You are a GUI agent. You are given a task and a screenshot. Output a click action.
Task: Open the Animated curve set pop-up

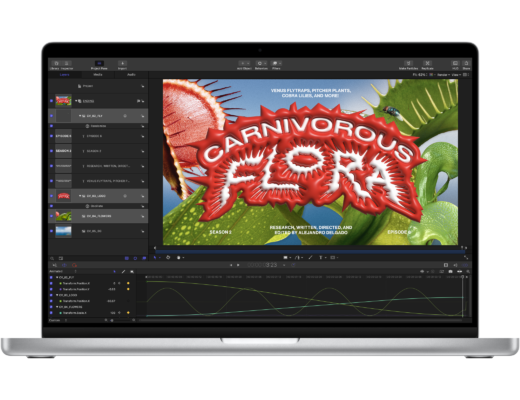pyautogui.click(x=63, y=272)
